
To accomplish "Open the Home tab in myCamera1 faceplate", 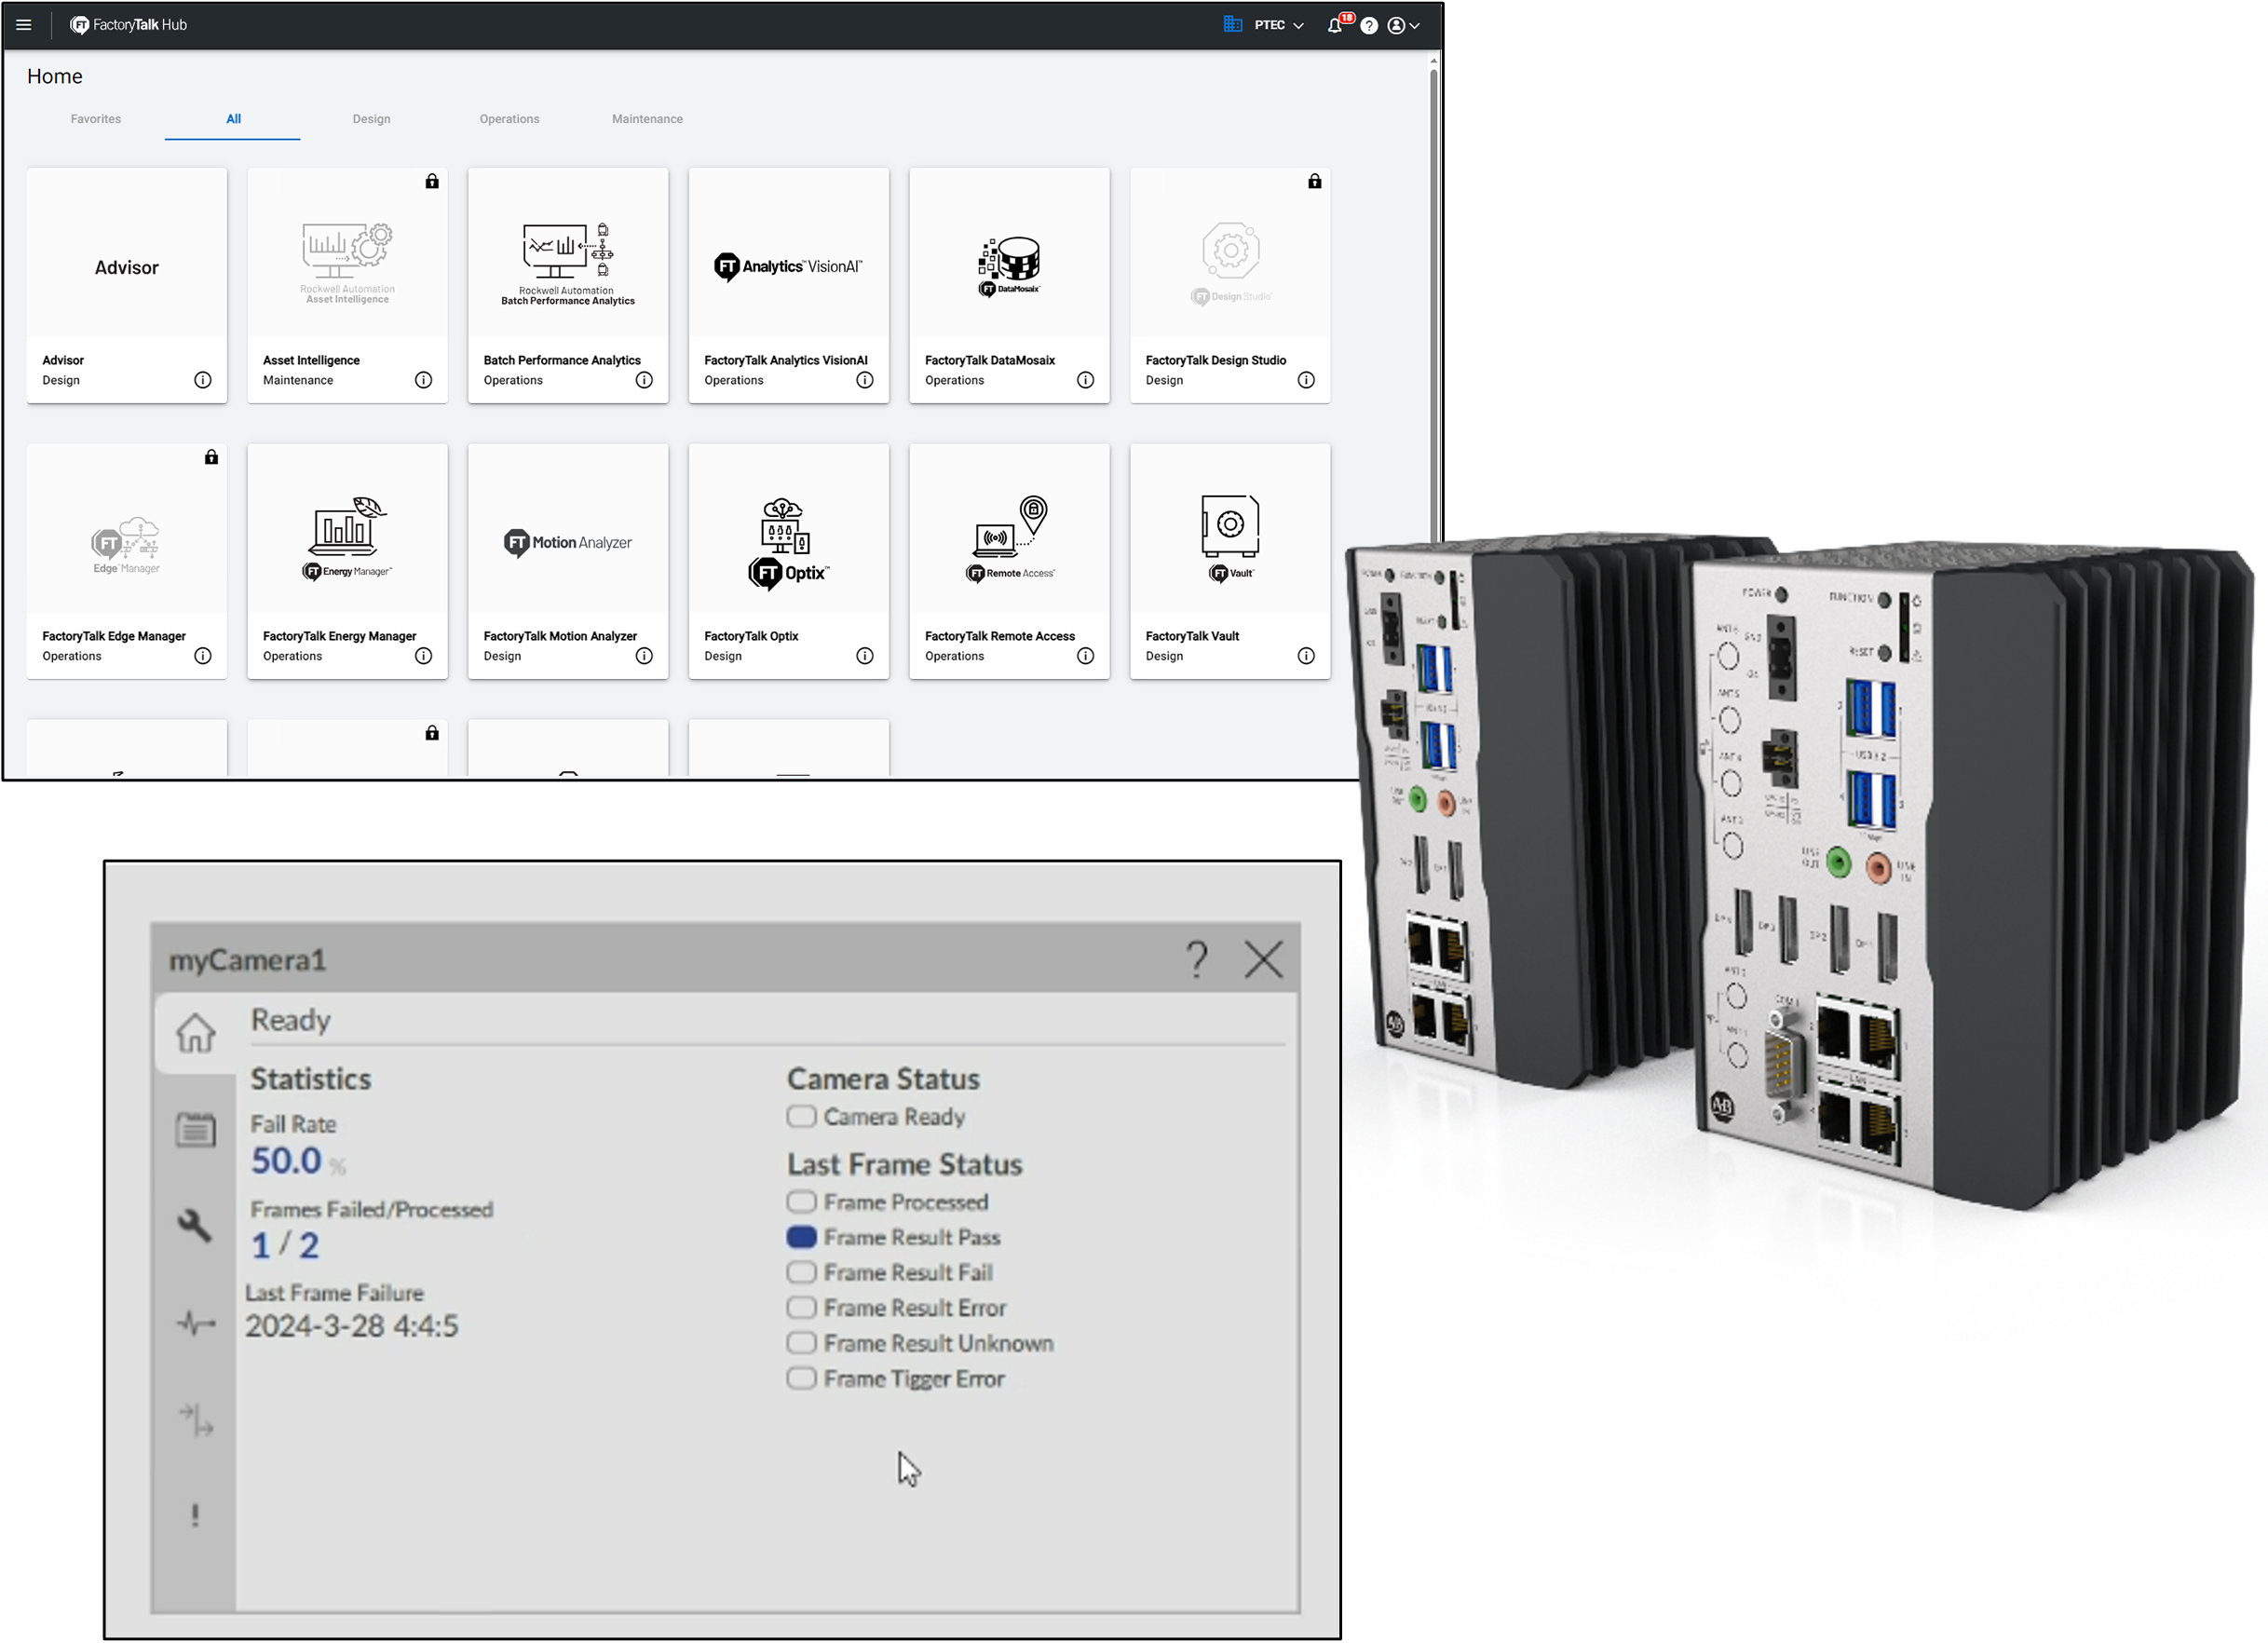I will (x=196, y=1033).
